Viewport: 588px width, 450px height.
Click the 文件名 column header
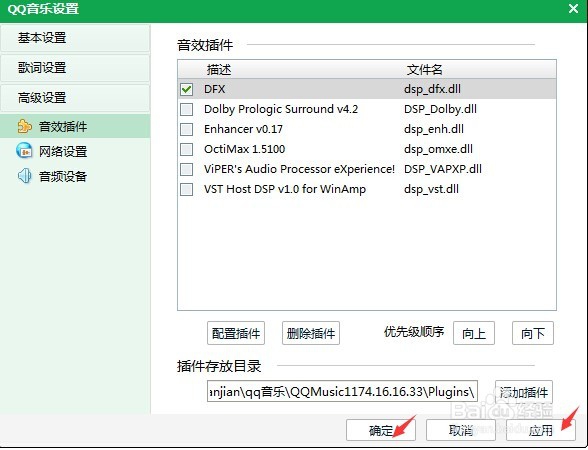[x=425, y=69]
